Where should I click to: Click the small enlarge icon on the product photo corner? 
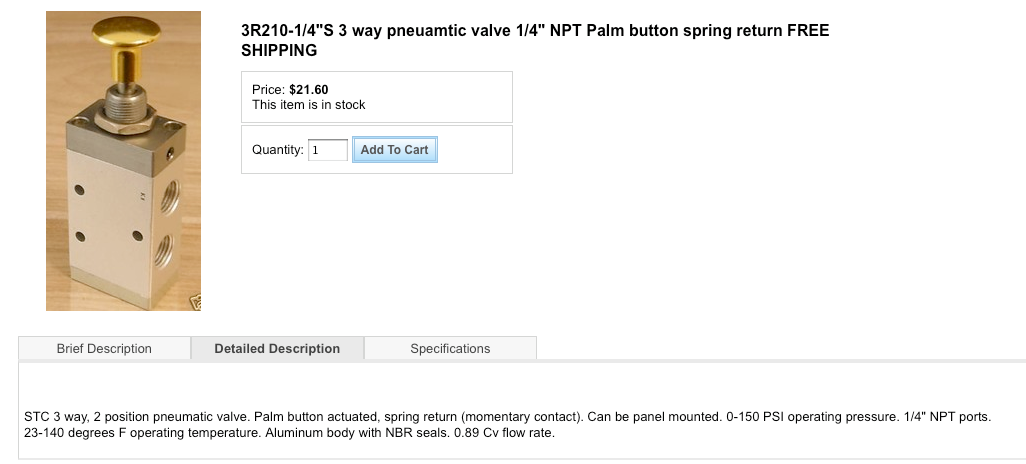[196, 301]
